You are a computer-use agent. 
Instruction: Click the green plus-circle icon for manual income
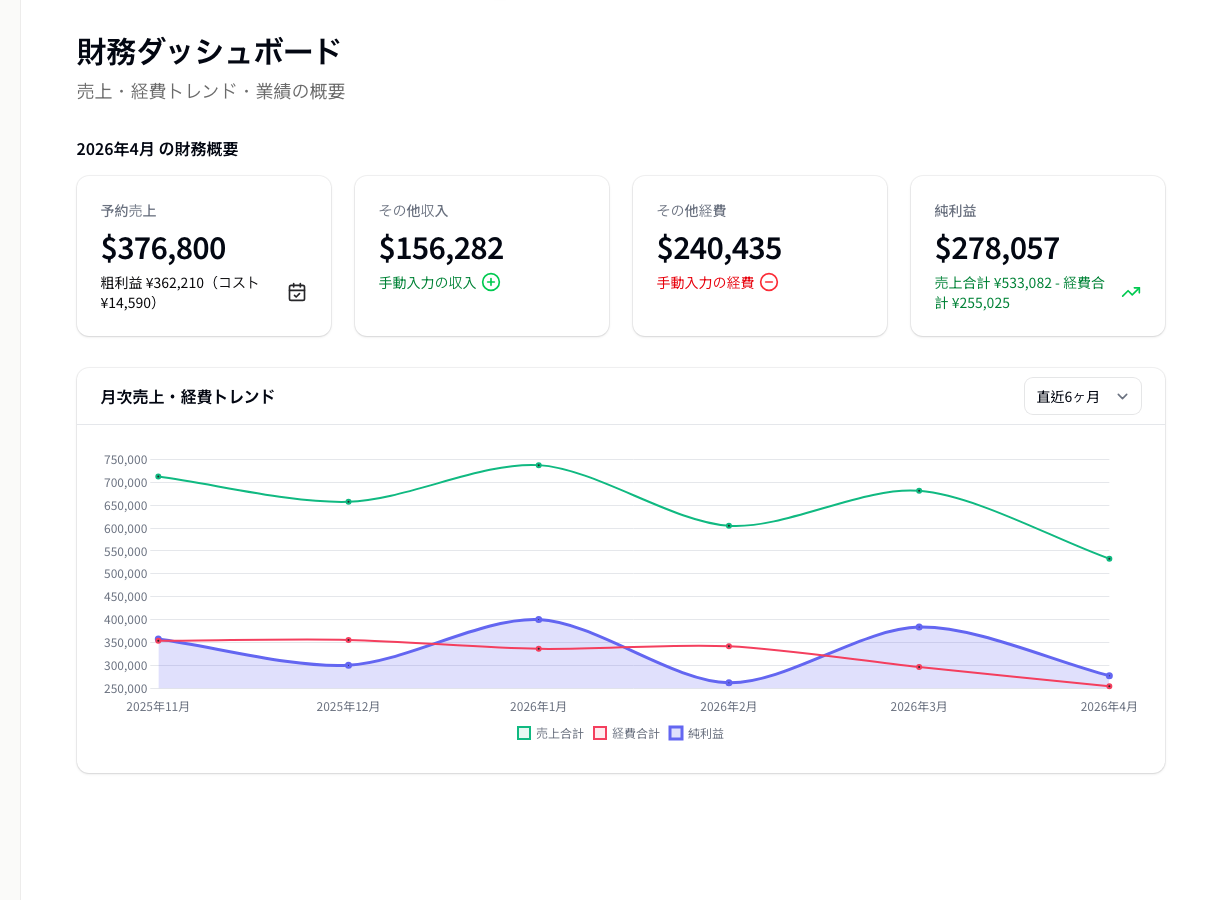(490, 282)
